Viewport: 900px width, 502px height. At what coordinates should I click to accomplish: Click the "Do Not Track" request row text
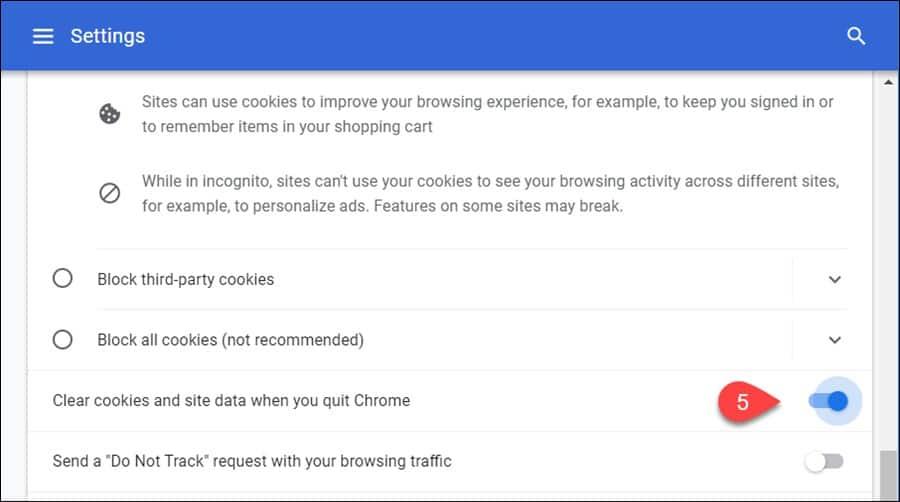[x=252, y=462]
